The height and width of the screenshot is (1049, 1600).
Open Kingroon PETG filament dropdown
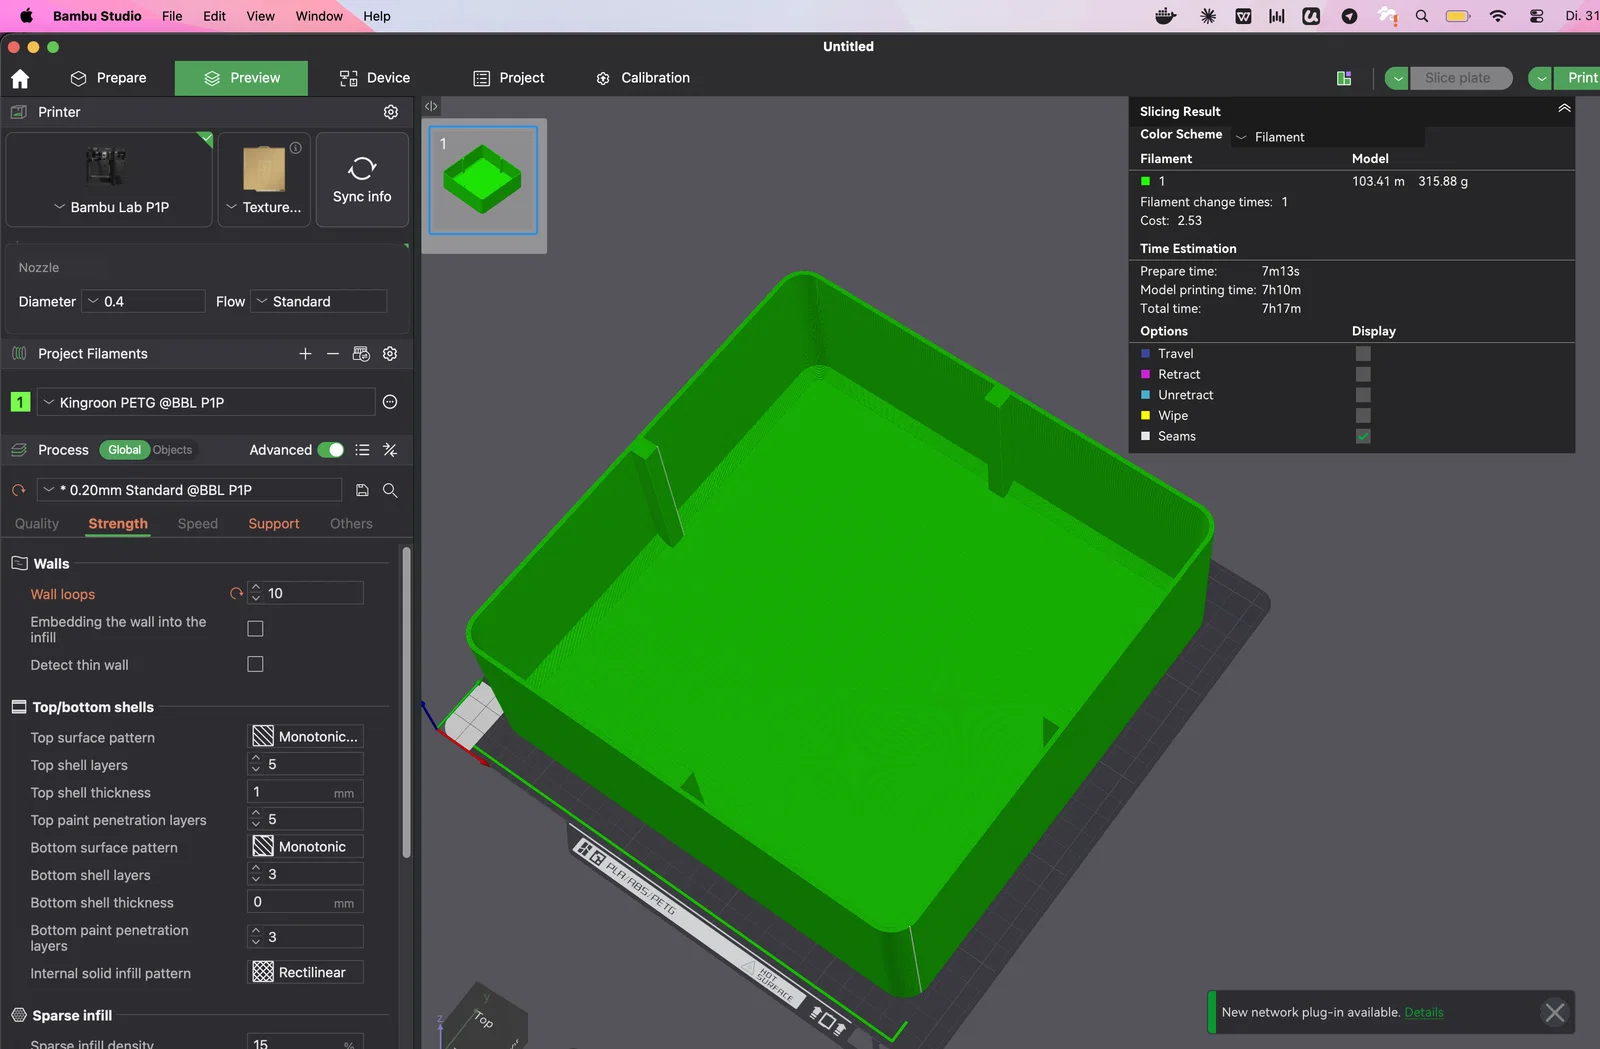tap(206, 402)
